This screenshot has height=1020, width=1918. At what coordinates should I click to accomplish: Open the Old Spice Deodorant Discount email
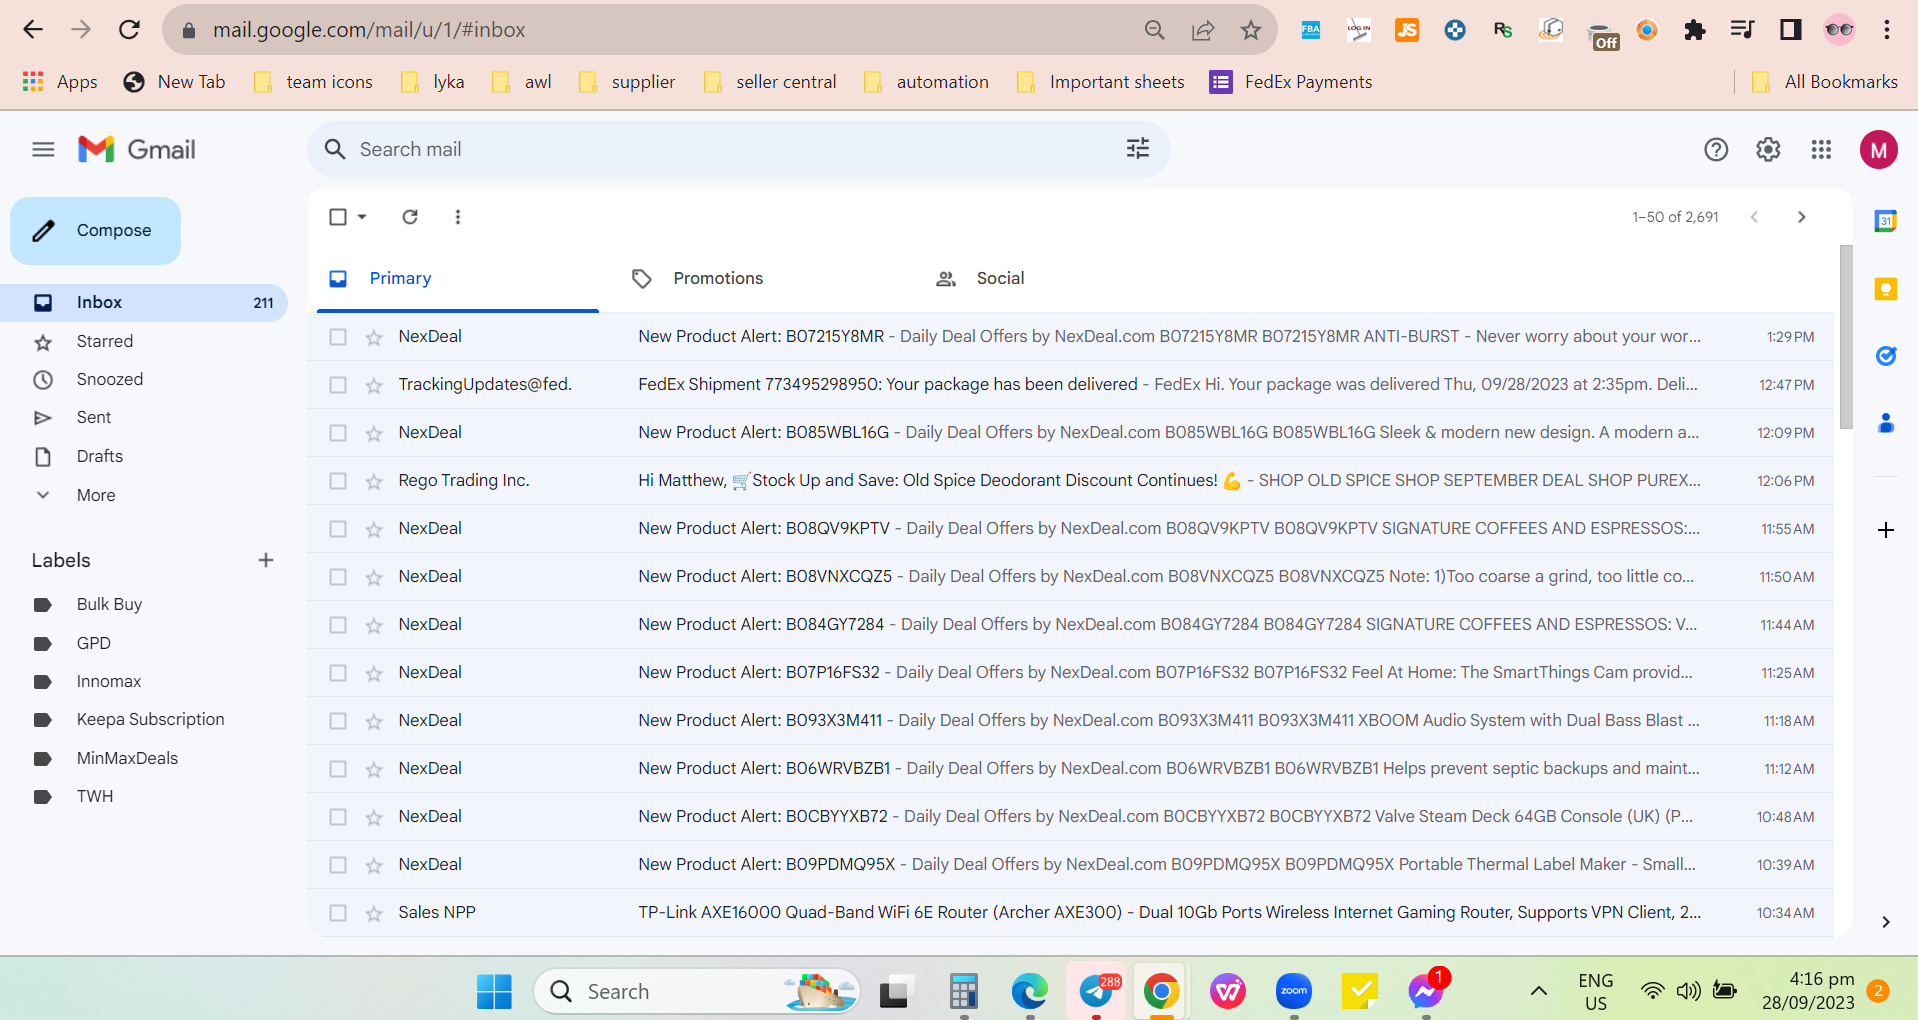coord(1070,481)
